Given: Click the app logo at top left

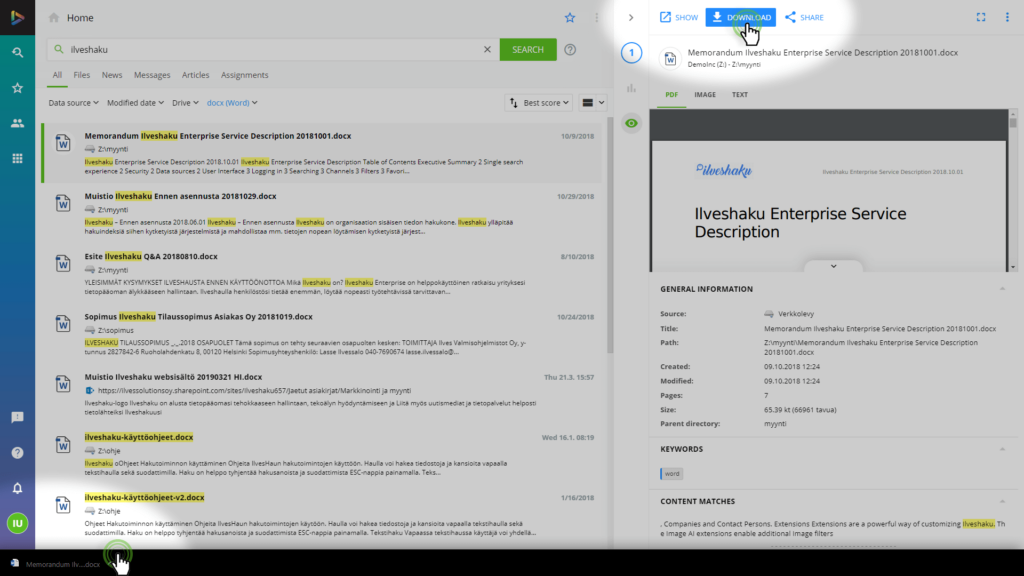Looking at the screenshot, I should click(x=18, y=18).
